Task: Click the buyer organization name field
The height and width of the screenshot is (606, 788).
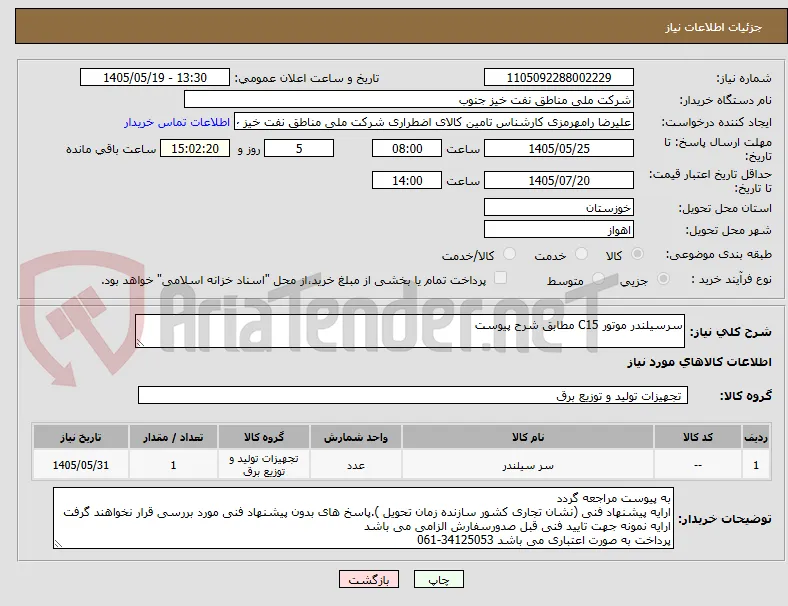Action: coord(409,99)
